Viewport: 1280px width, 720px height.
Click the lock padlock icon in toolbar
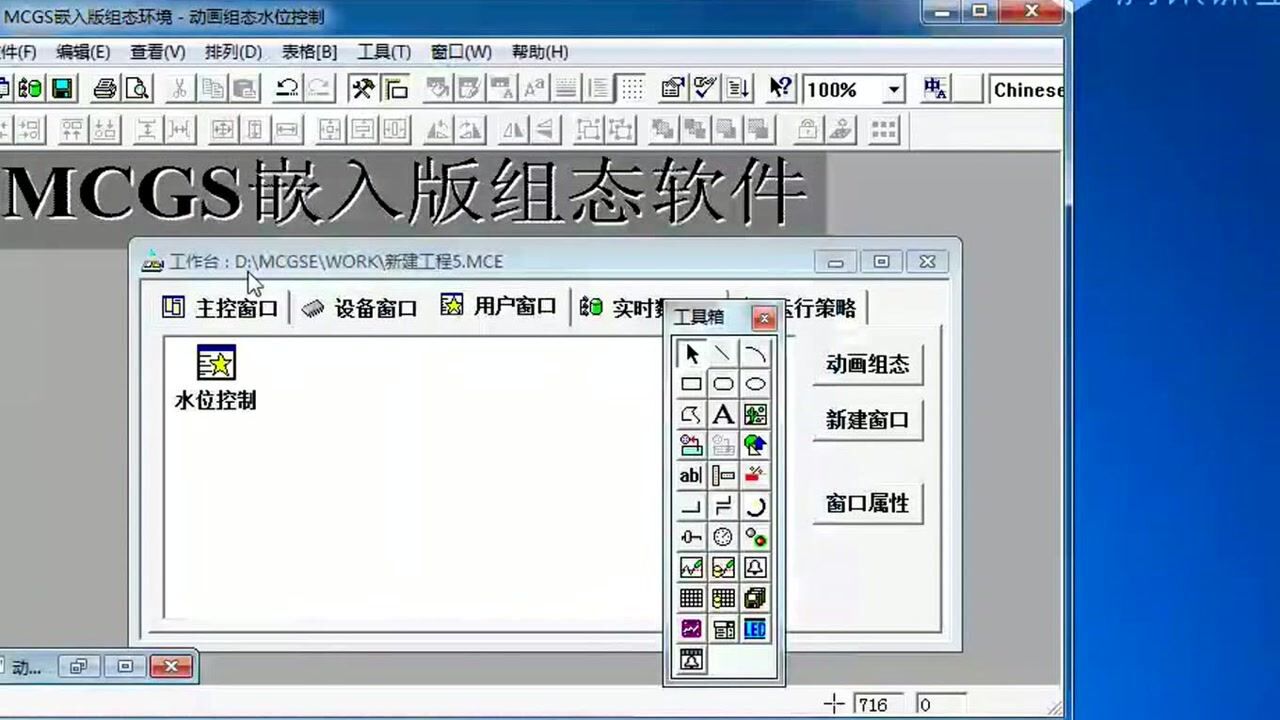[x=807, y=129]
